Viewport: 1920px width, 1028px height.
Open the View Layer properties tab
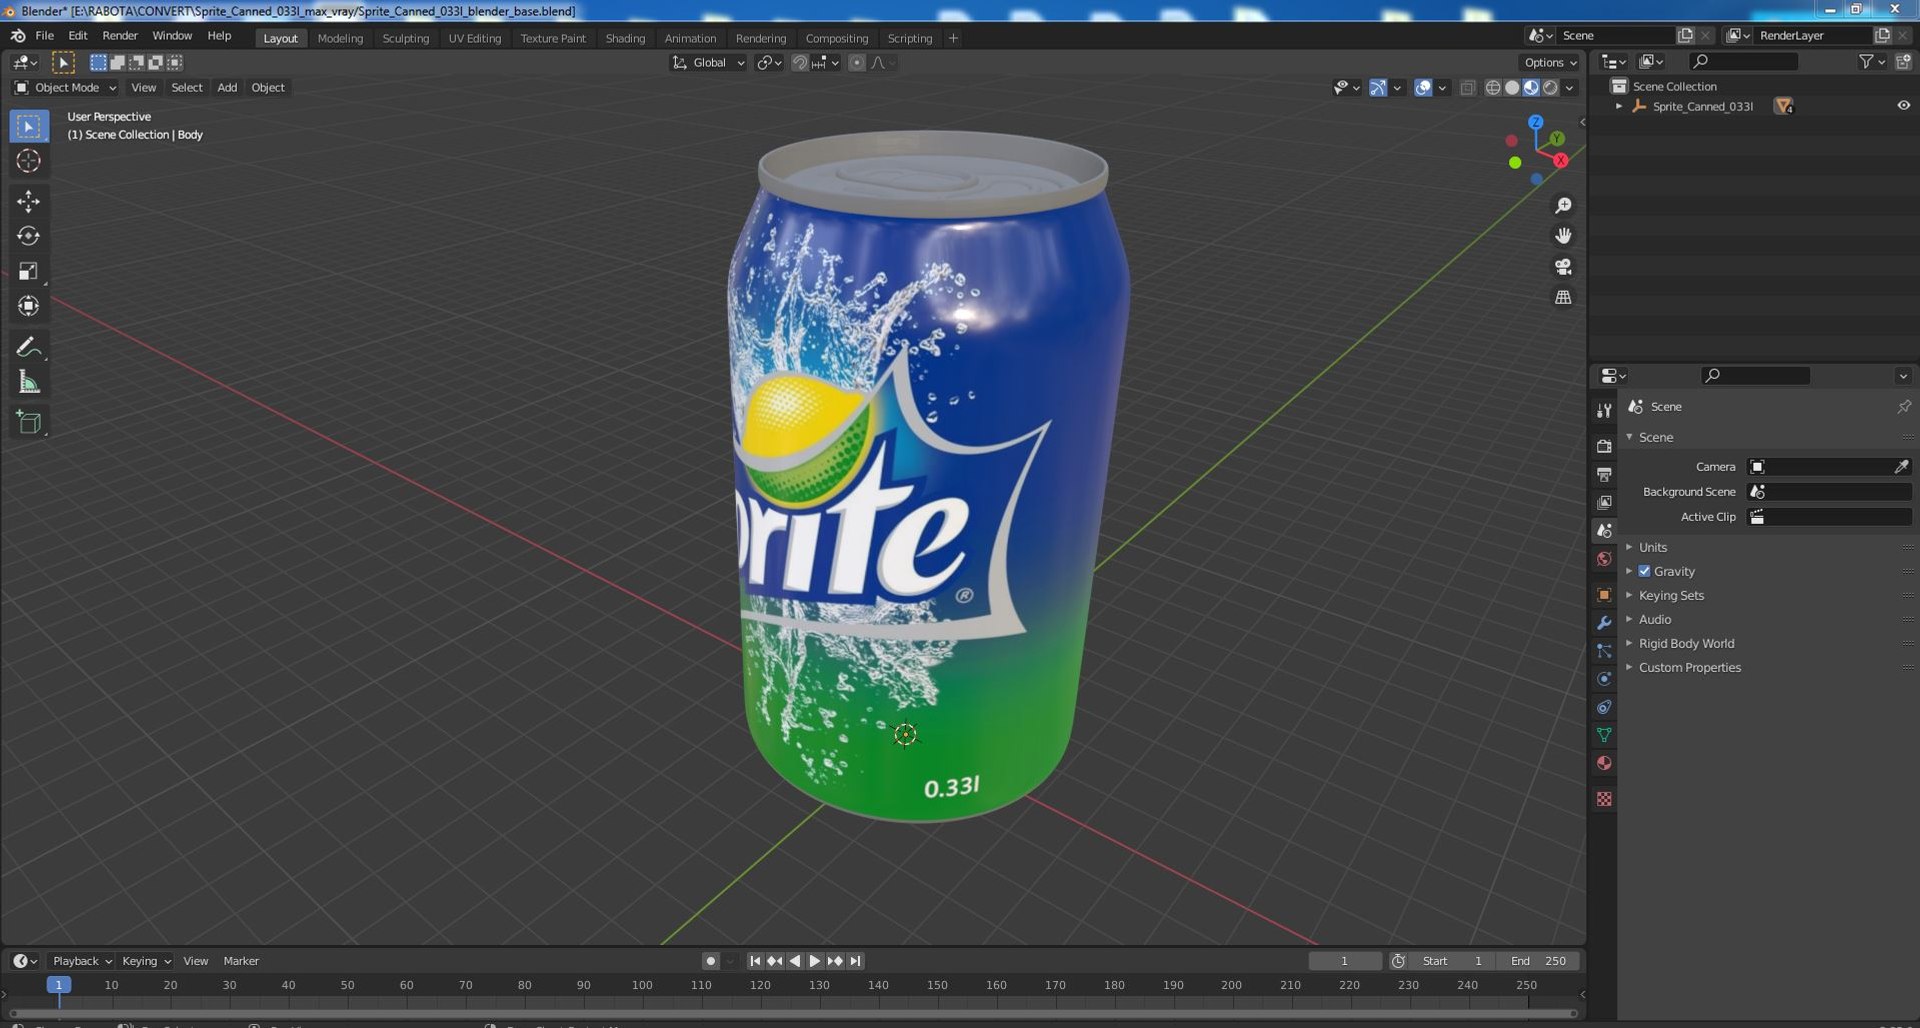click(1604, 502)
